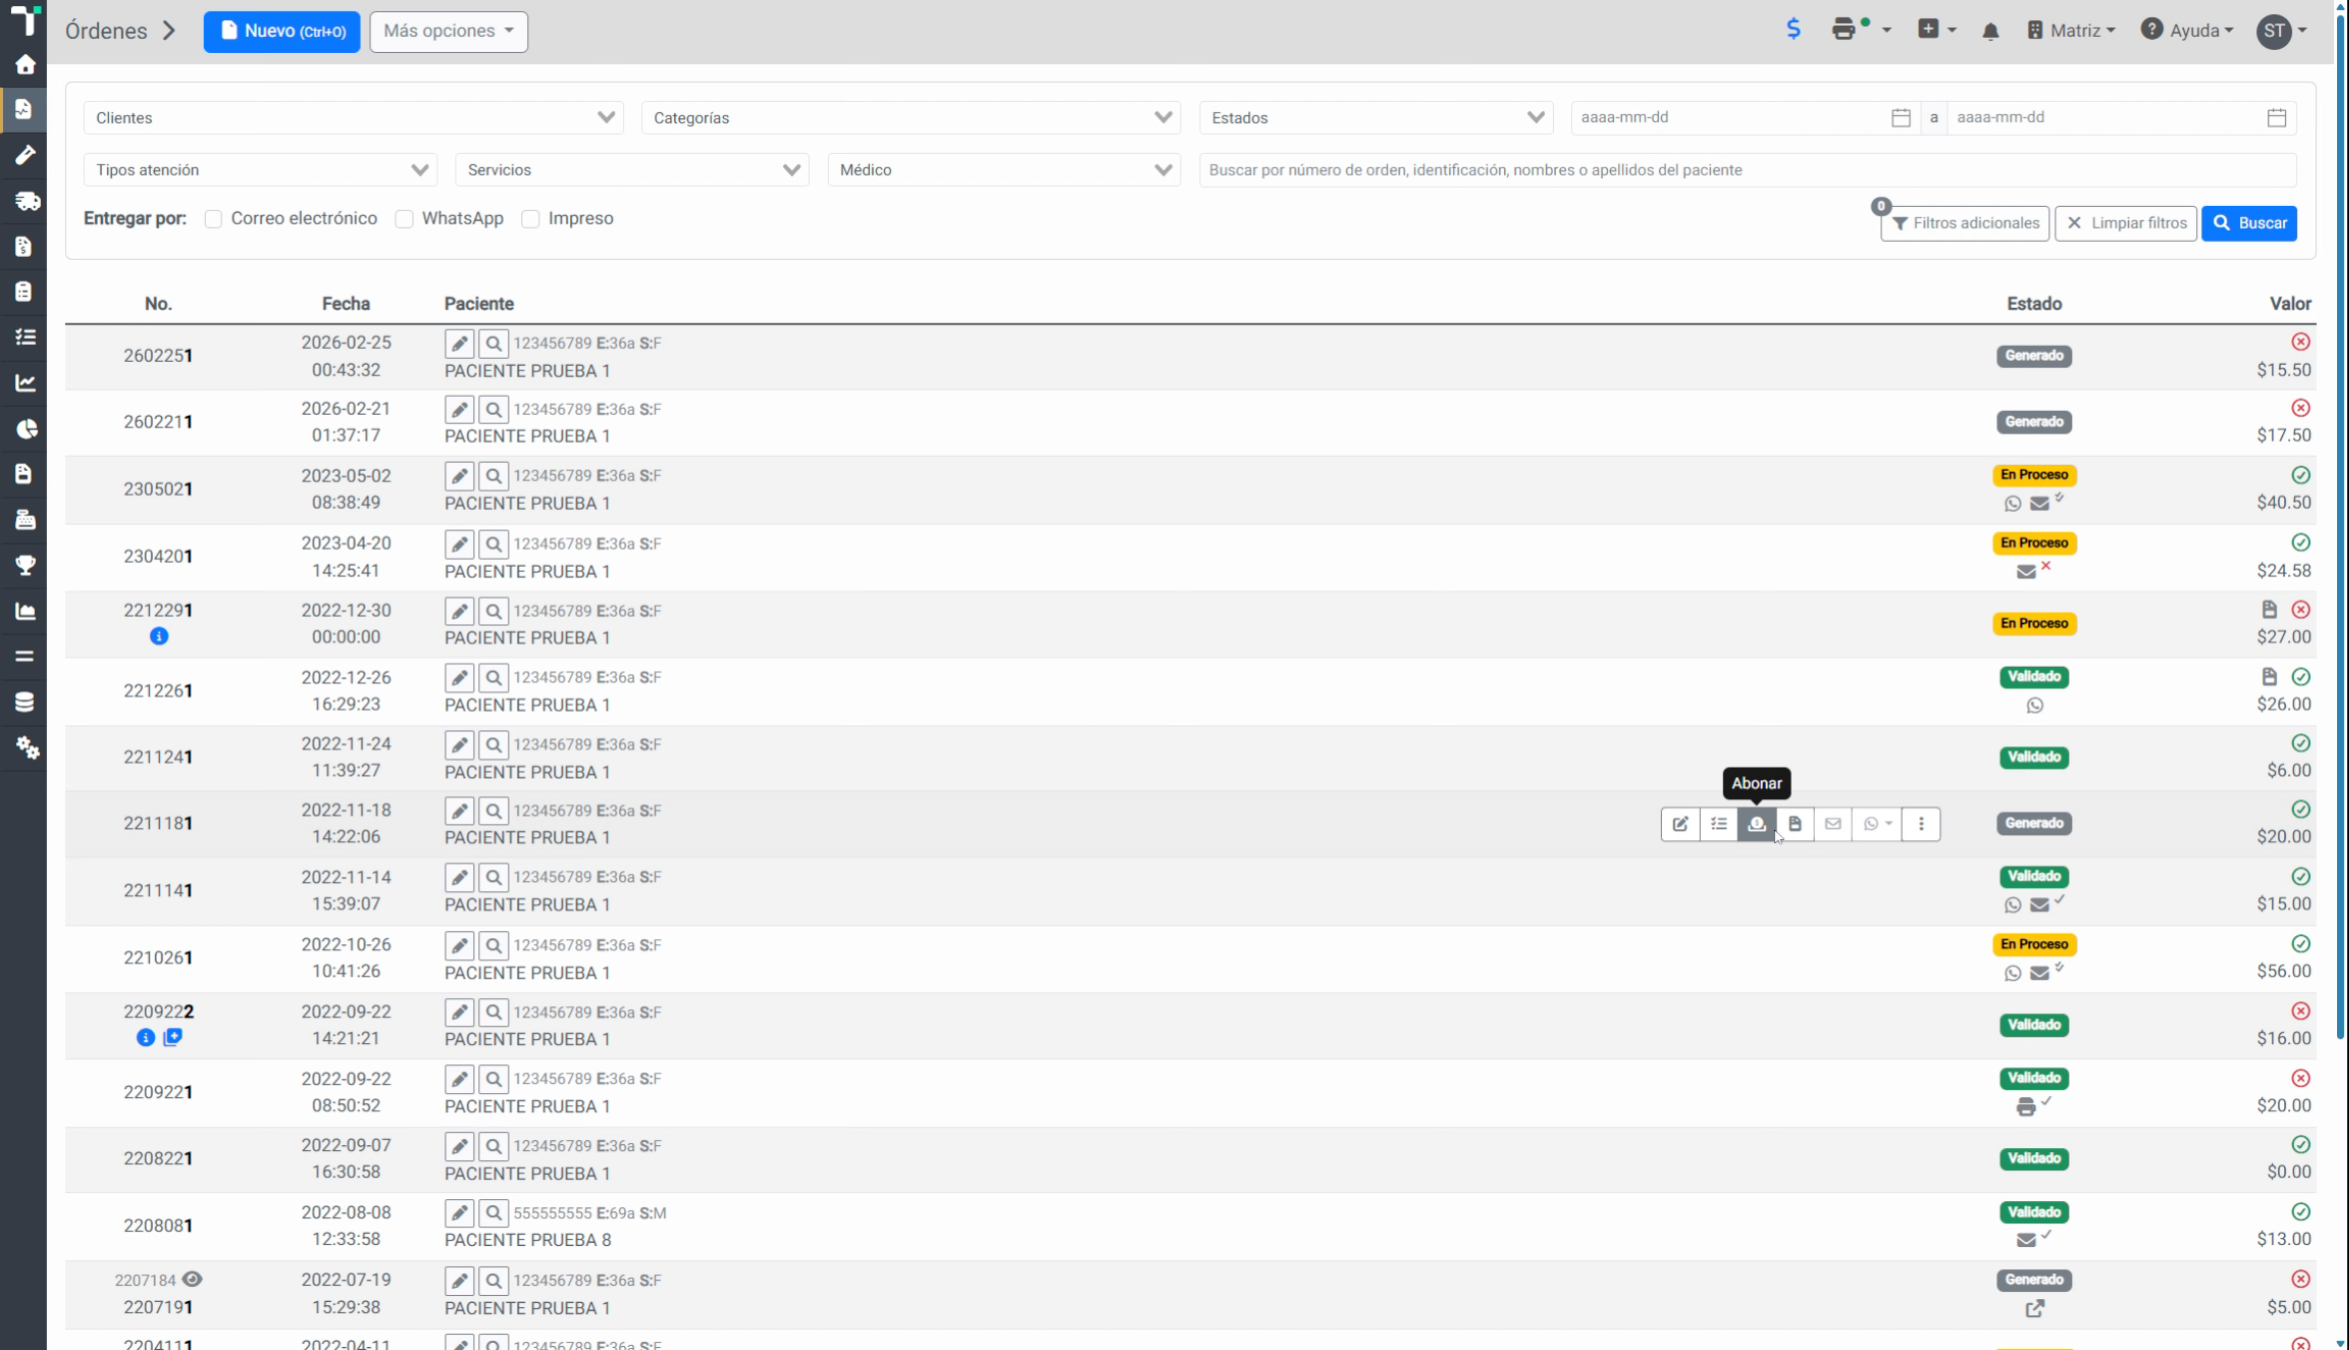Click the magnifier patient icon for order 2208081

click(x=493, y=1213)
